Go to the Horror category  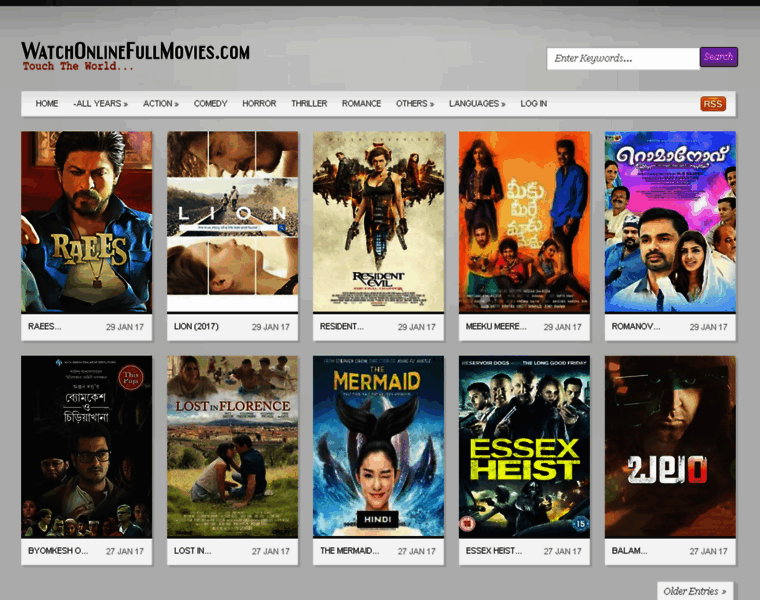259,104
